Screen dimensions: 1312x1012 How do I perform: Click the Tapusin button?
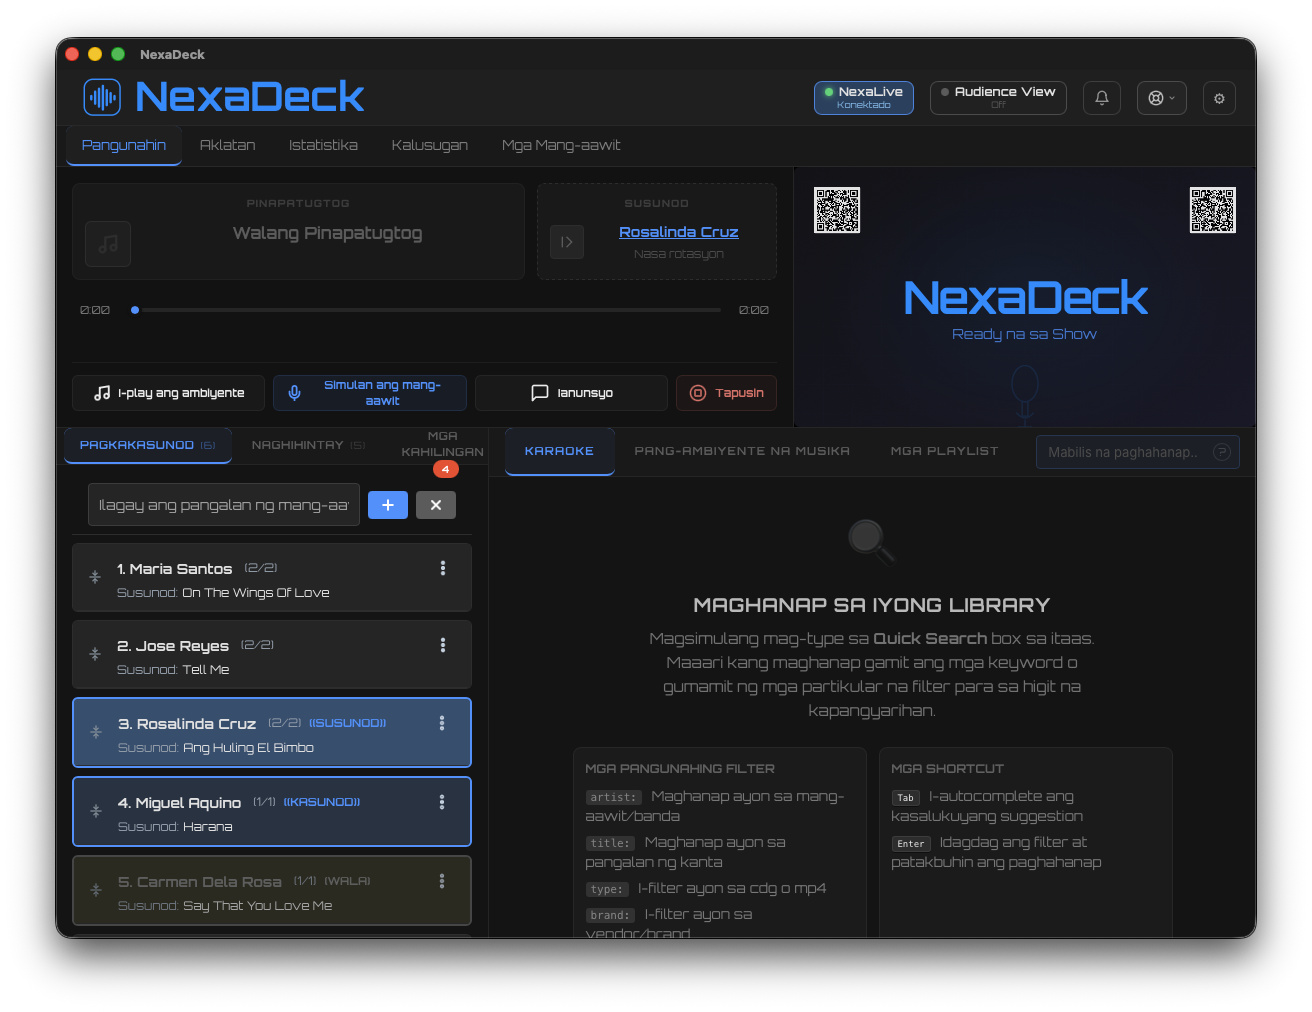pos(727,393)
